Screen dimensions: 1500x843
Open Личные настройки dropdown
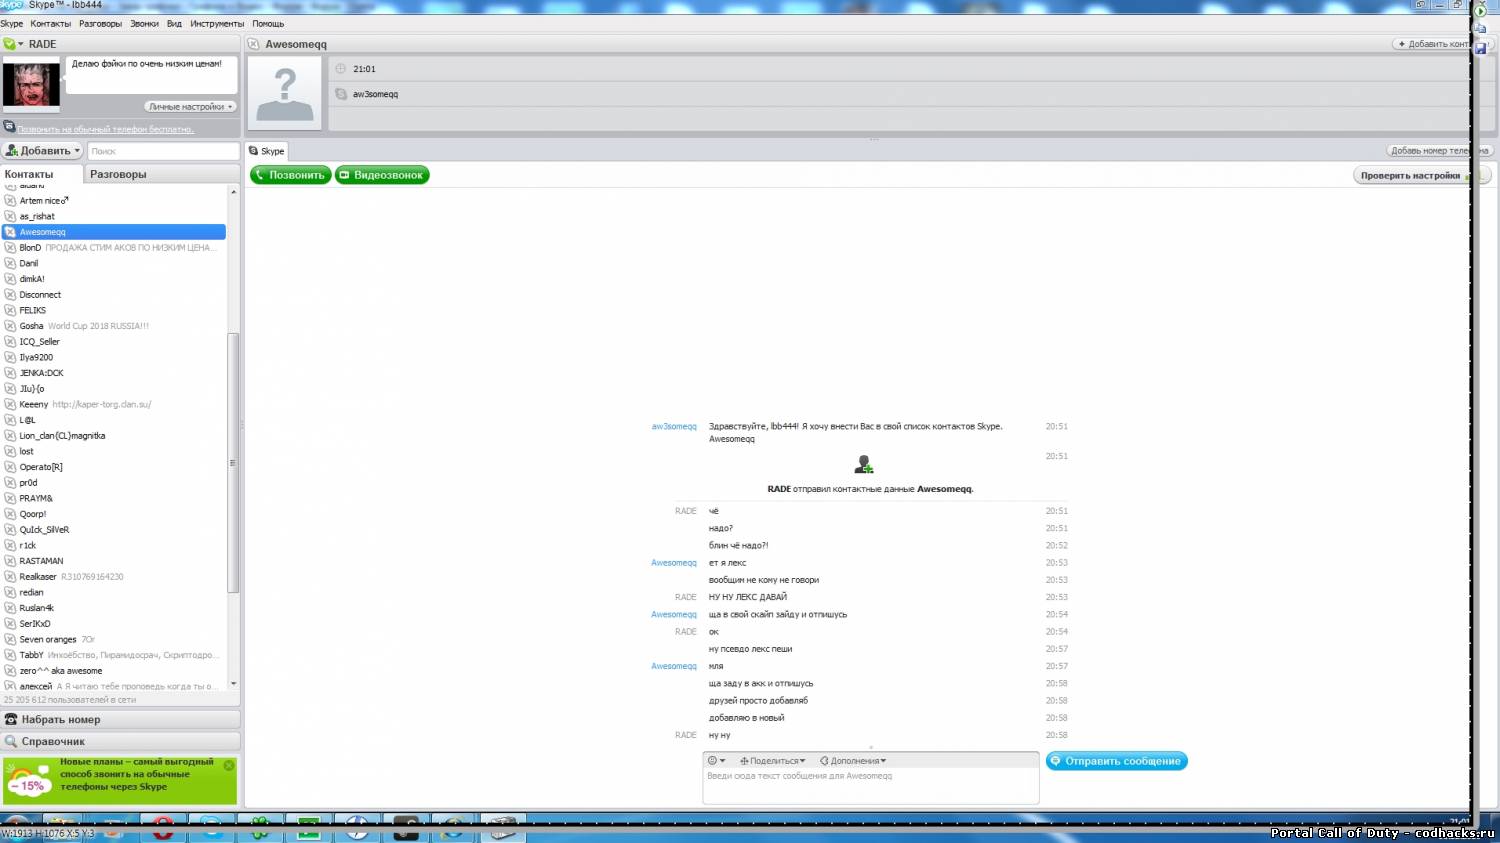[x=190, y=106]
